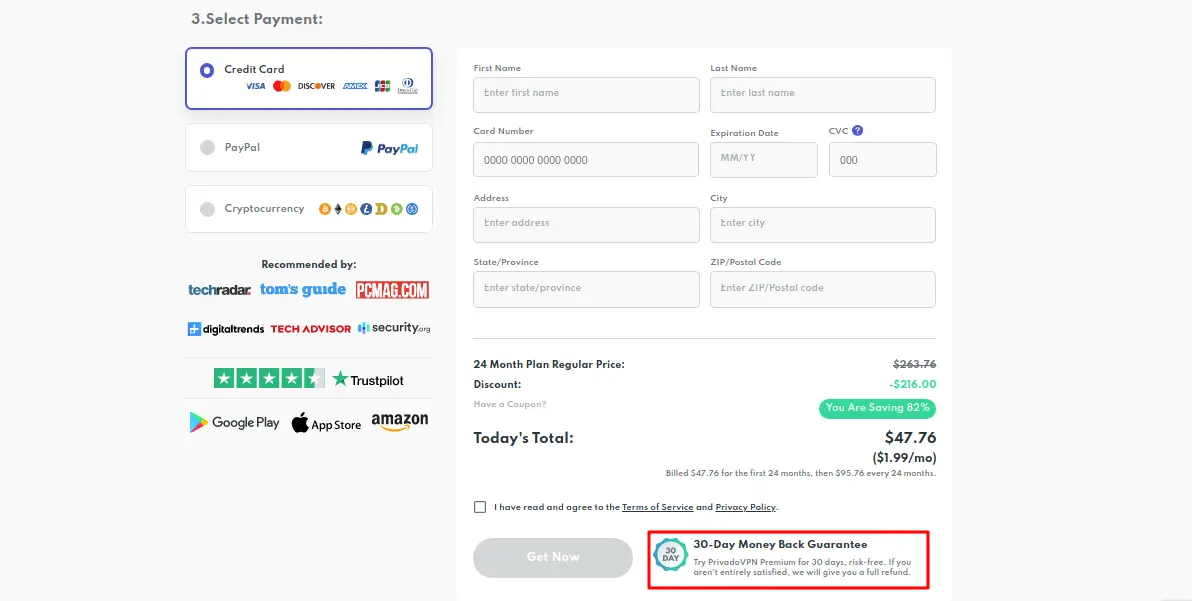Click the 30 Day guarantee seal icon
Viewport: 1192px width, 601px height.
[670, 554]
